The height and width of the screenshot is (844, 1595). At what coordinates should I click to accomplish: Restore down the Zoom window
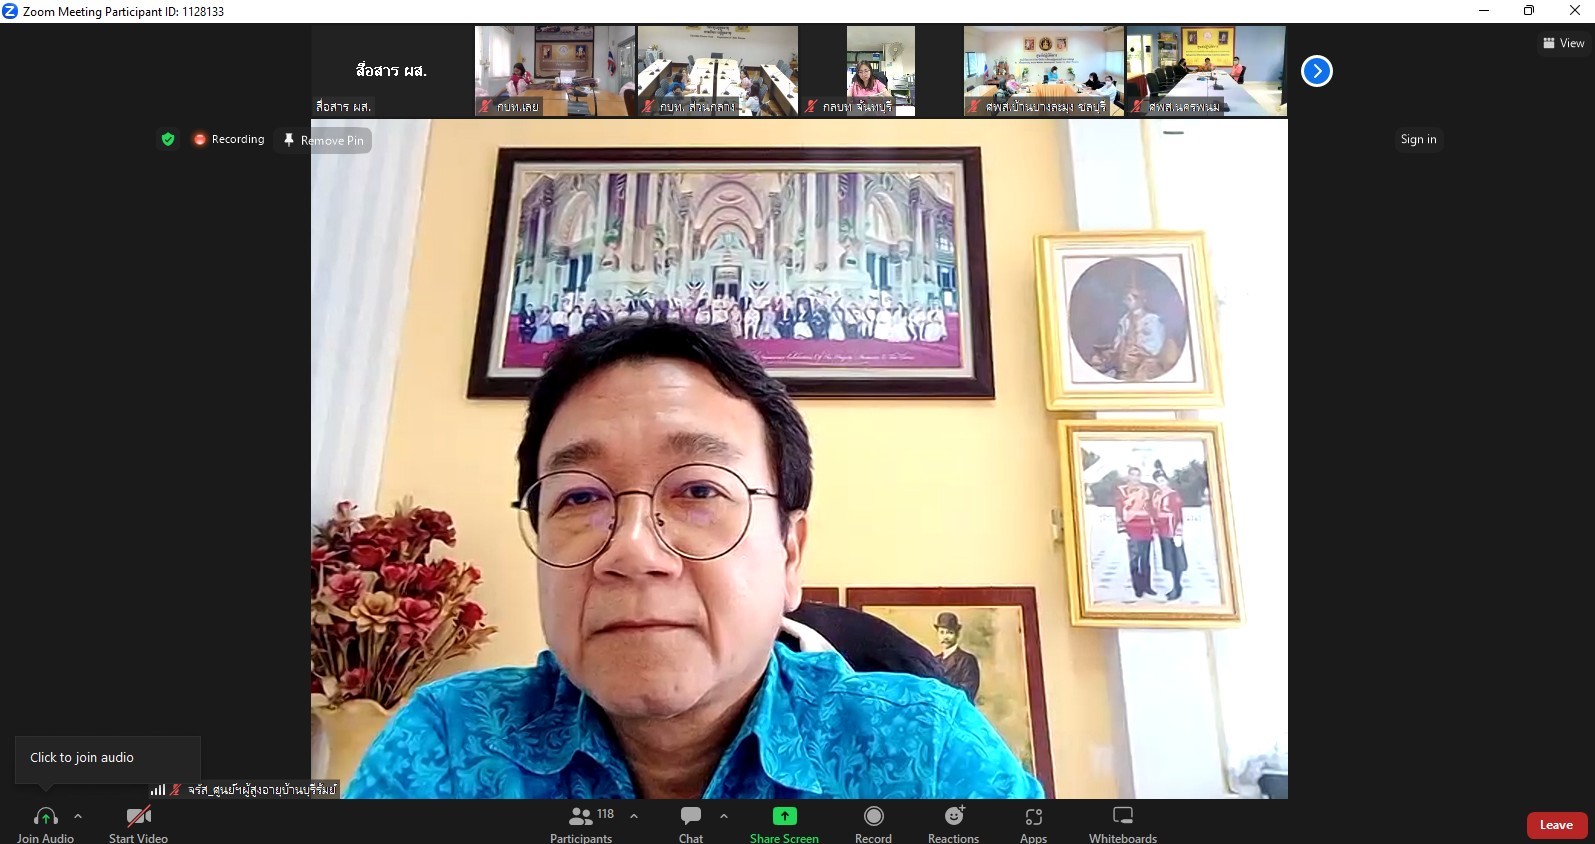(x=1529, y=11)
